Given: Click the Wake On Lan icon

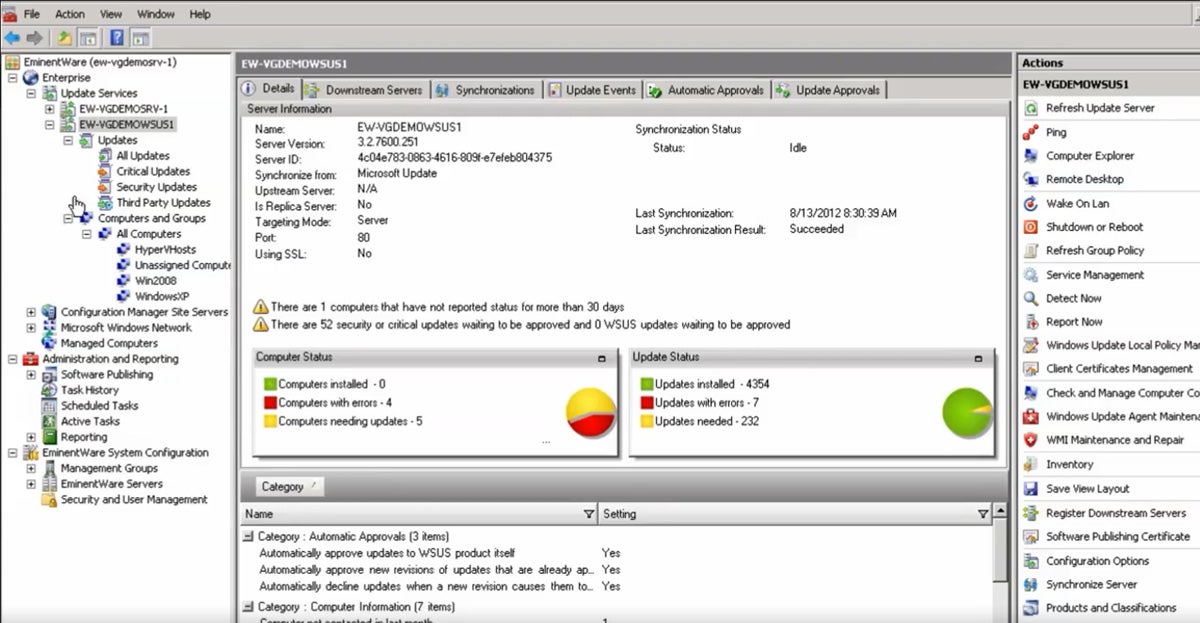Looking at the screenshot, I should [1030, 203].
